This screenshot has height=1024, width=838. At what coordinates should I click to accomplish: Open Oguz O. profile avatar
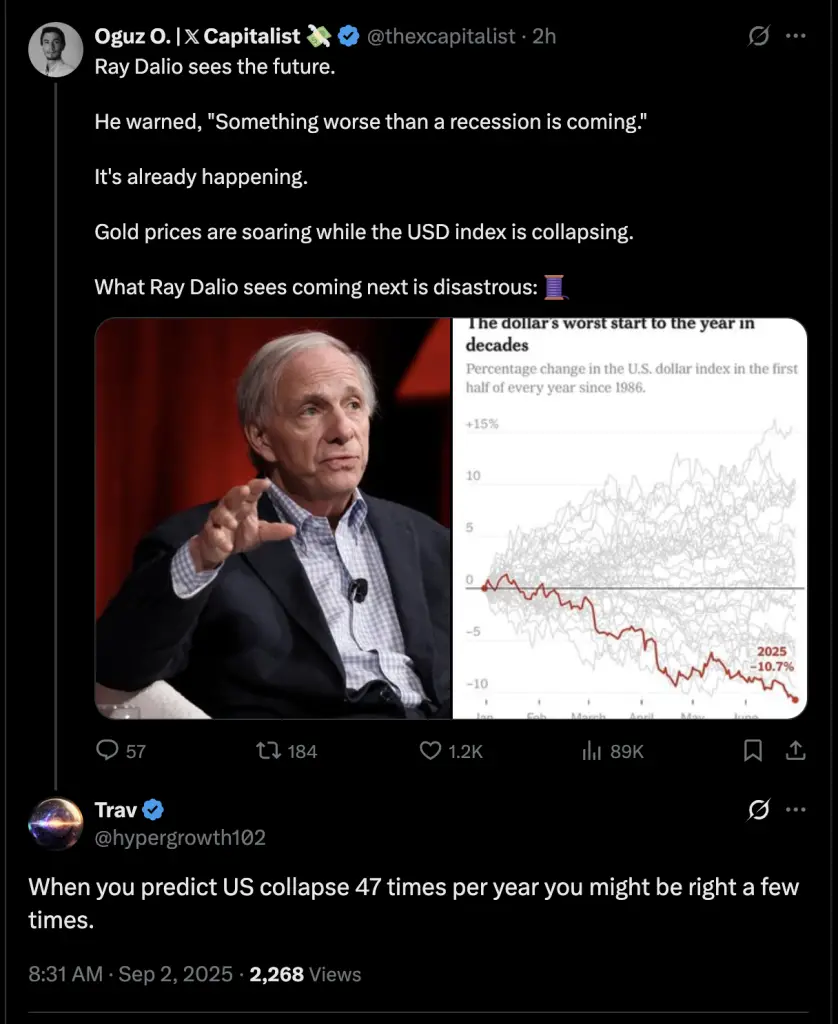56,50
